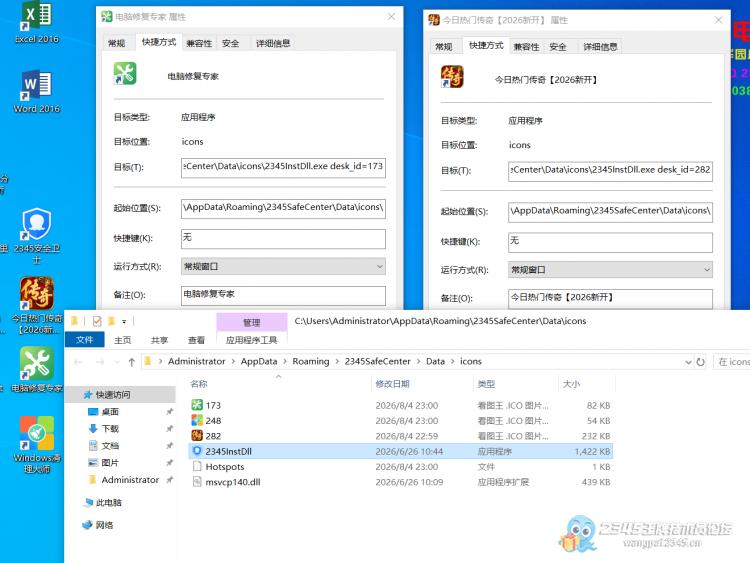Open the 共享 ribbon tab
This screenshot has height=563, width=750.
tap(159, 340)
